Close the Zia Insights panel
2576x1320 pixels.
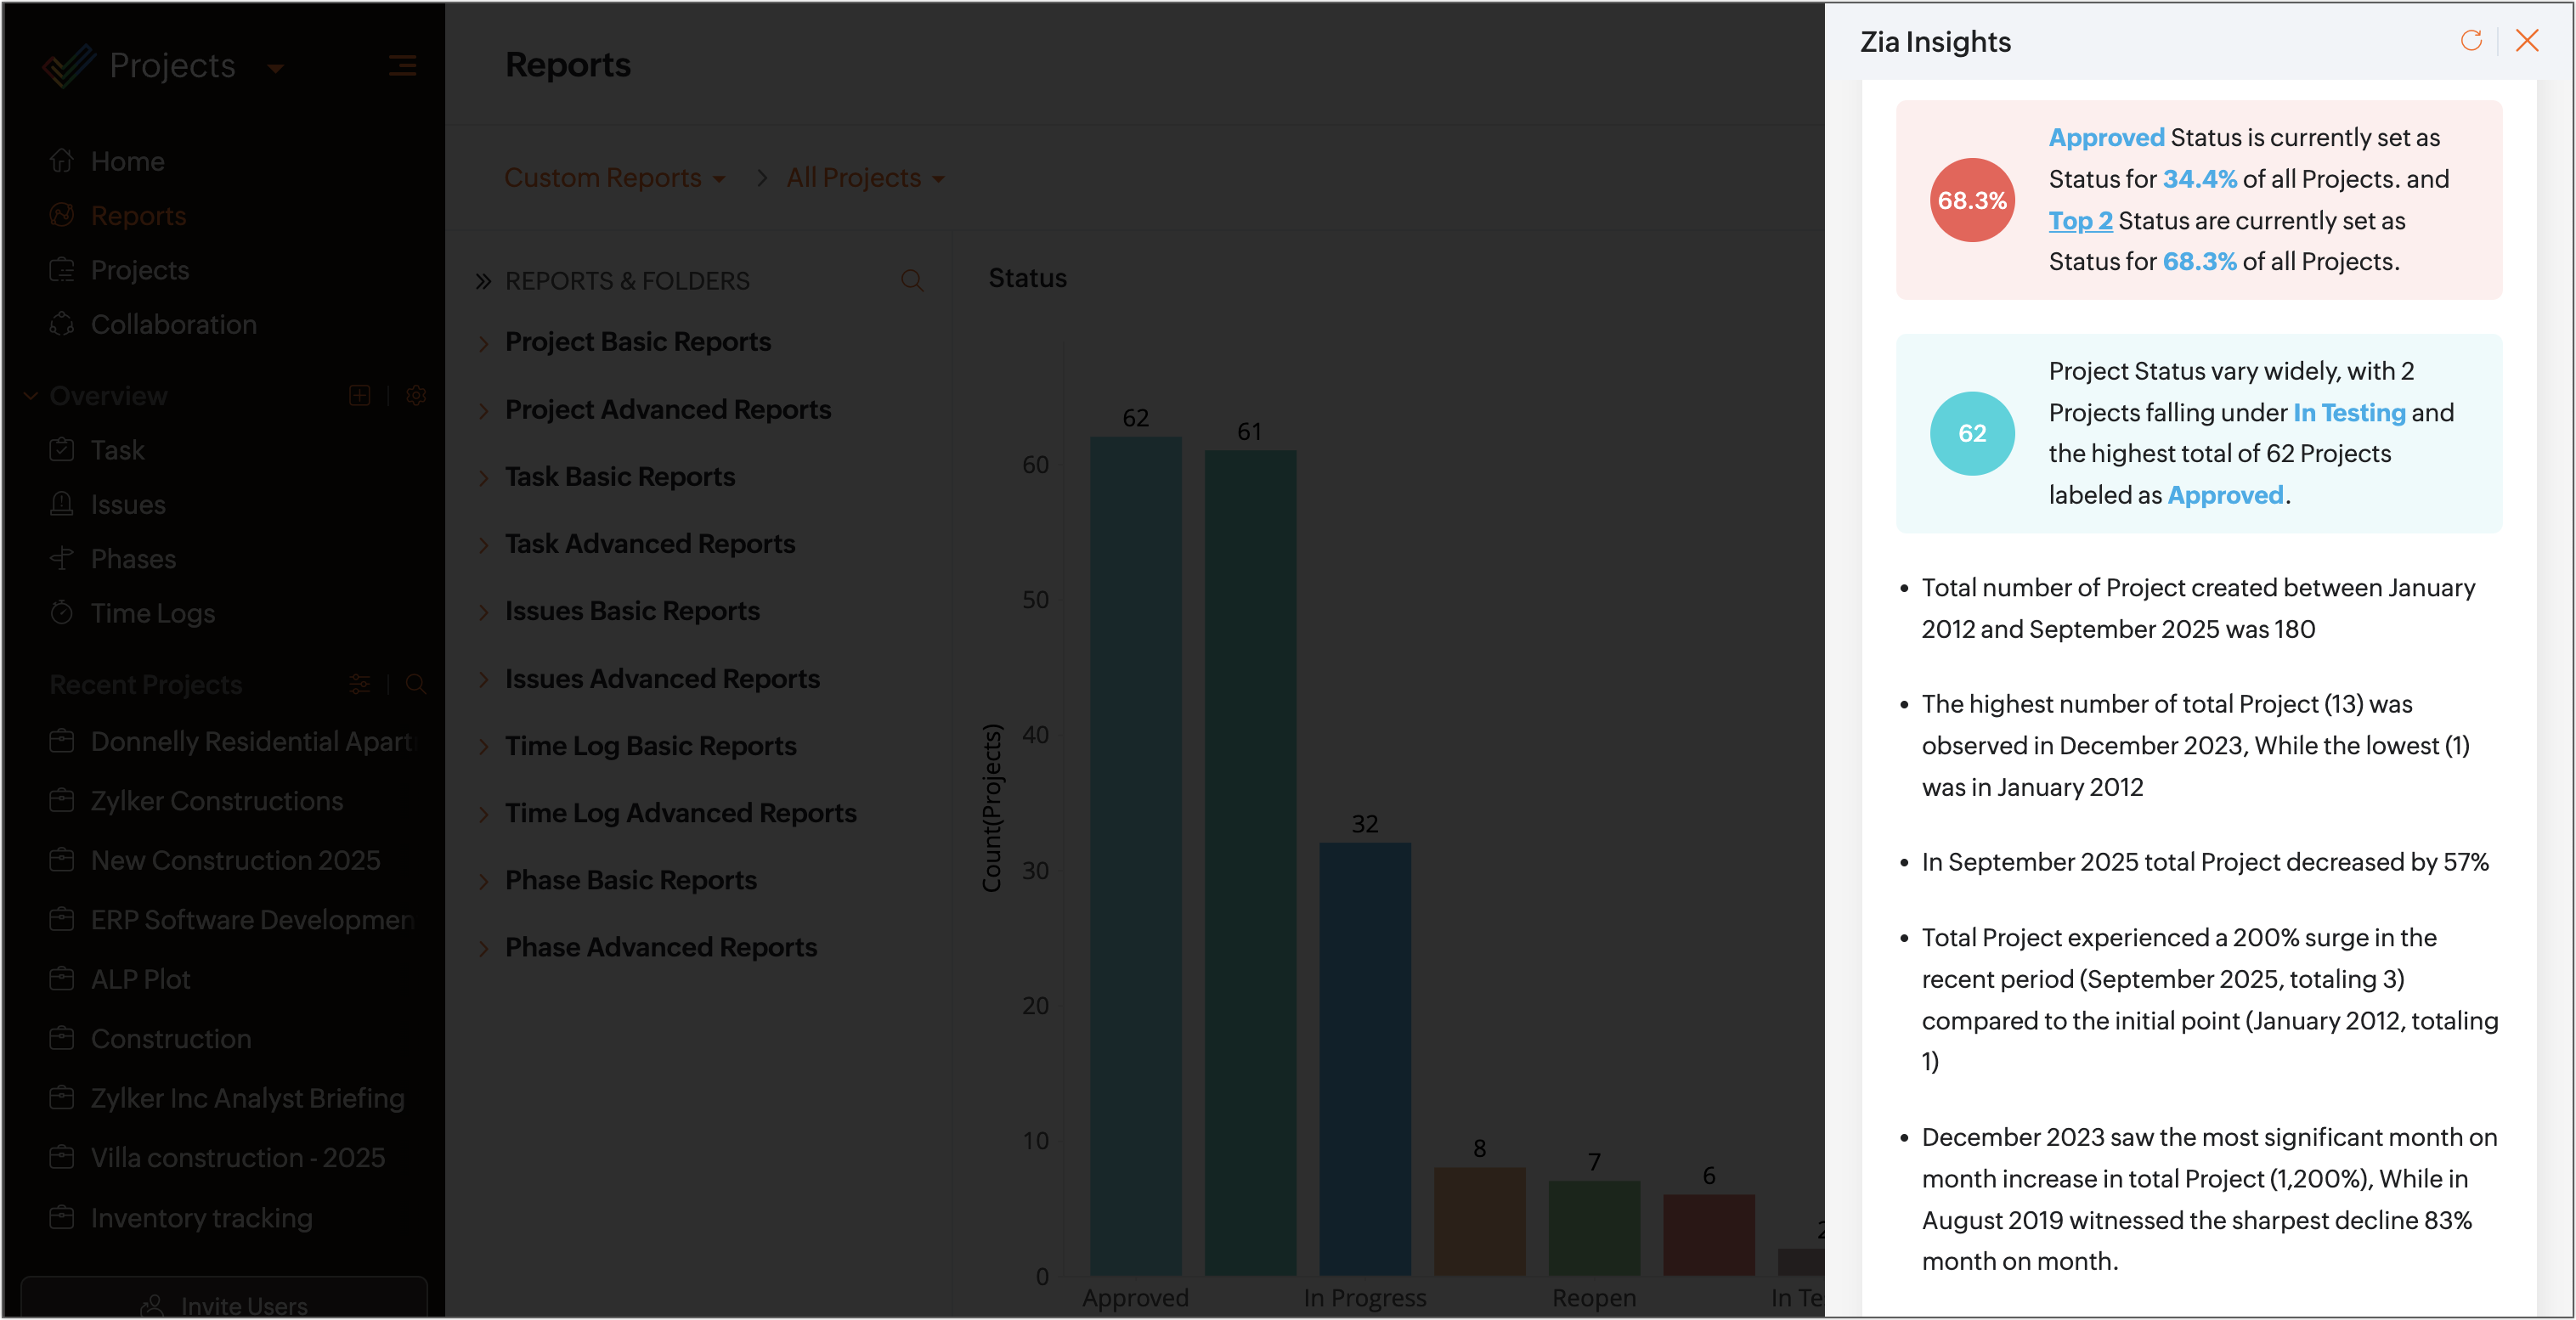(2527, 41)
